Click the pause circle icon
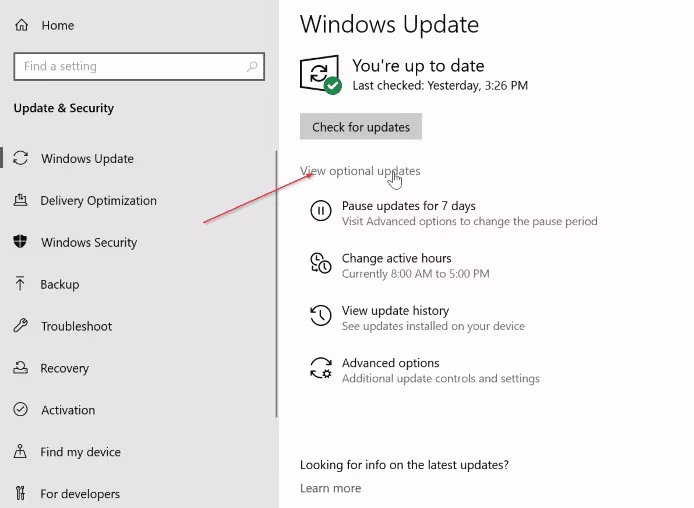 click(x=320, y=211)
